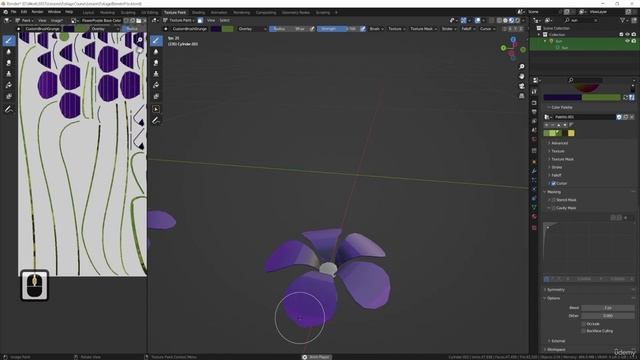This screenshot has height=360, width=640.
Task: Toggle the Backface Culling checkbox
Action: pos(583,331)
